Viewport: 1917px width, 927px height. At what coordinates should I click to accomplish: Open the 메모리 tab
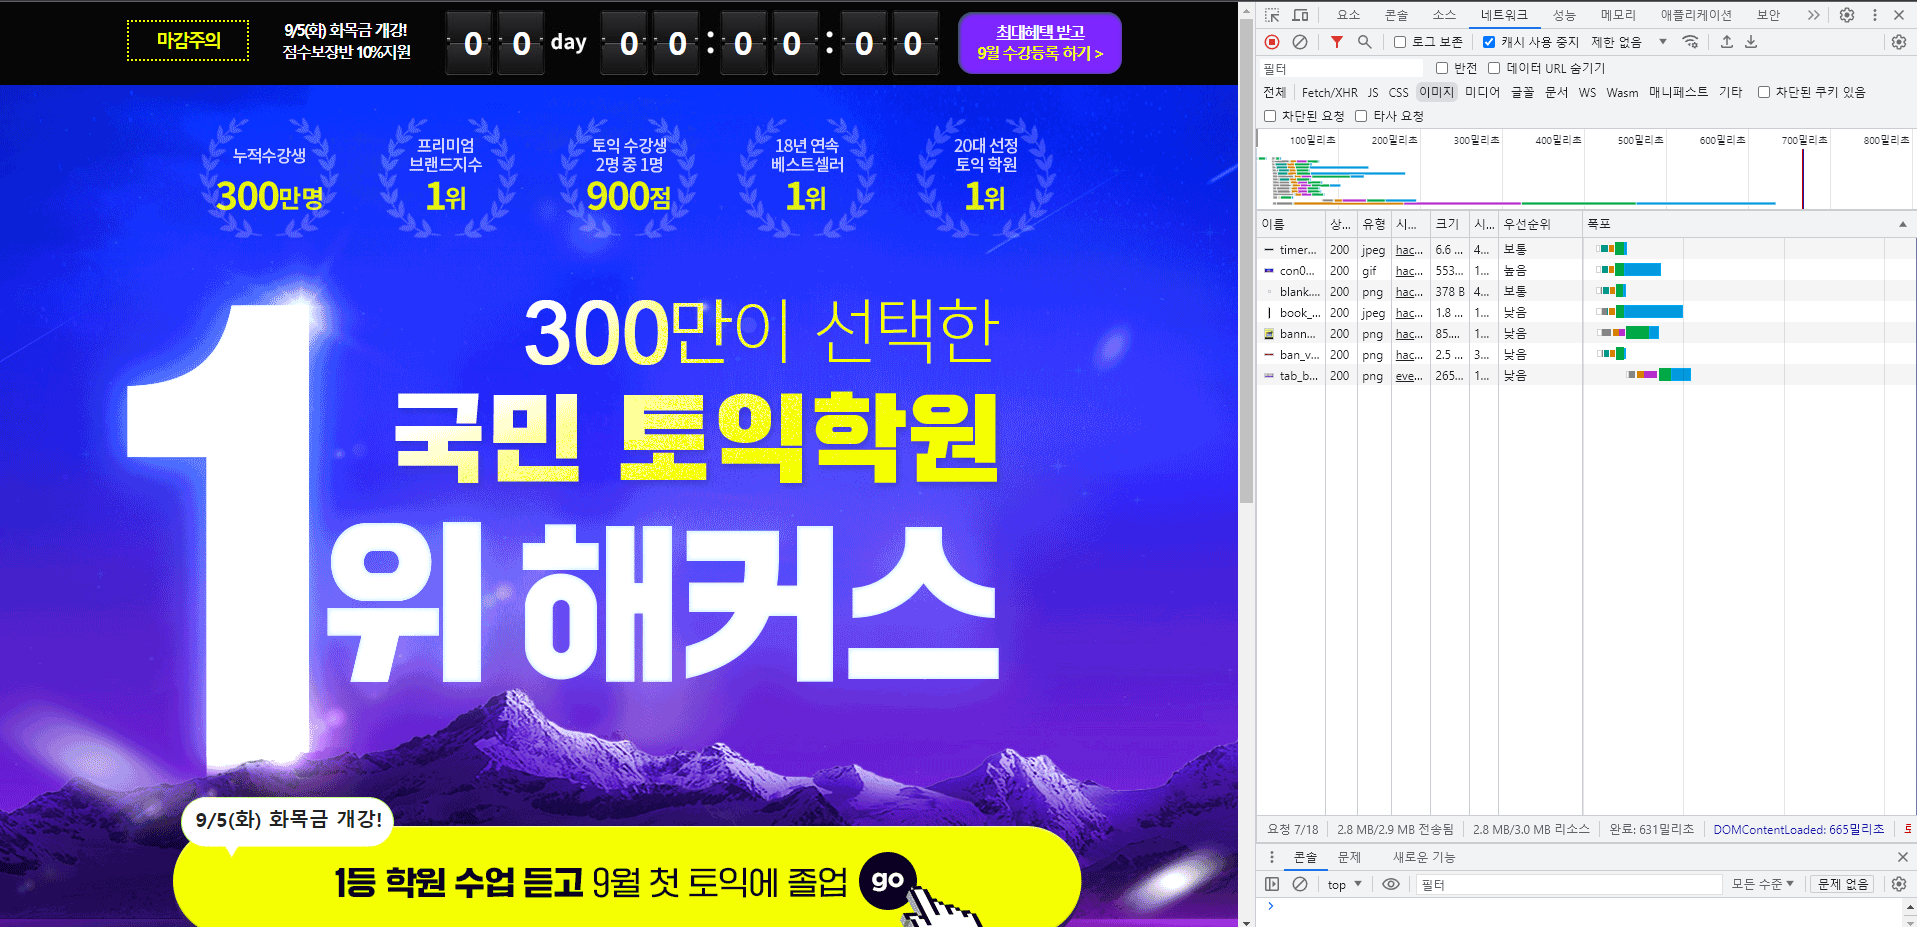1618,15
